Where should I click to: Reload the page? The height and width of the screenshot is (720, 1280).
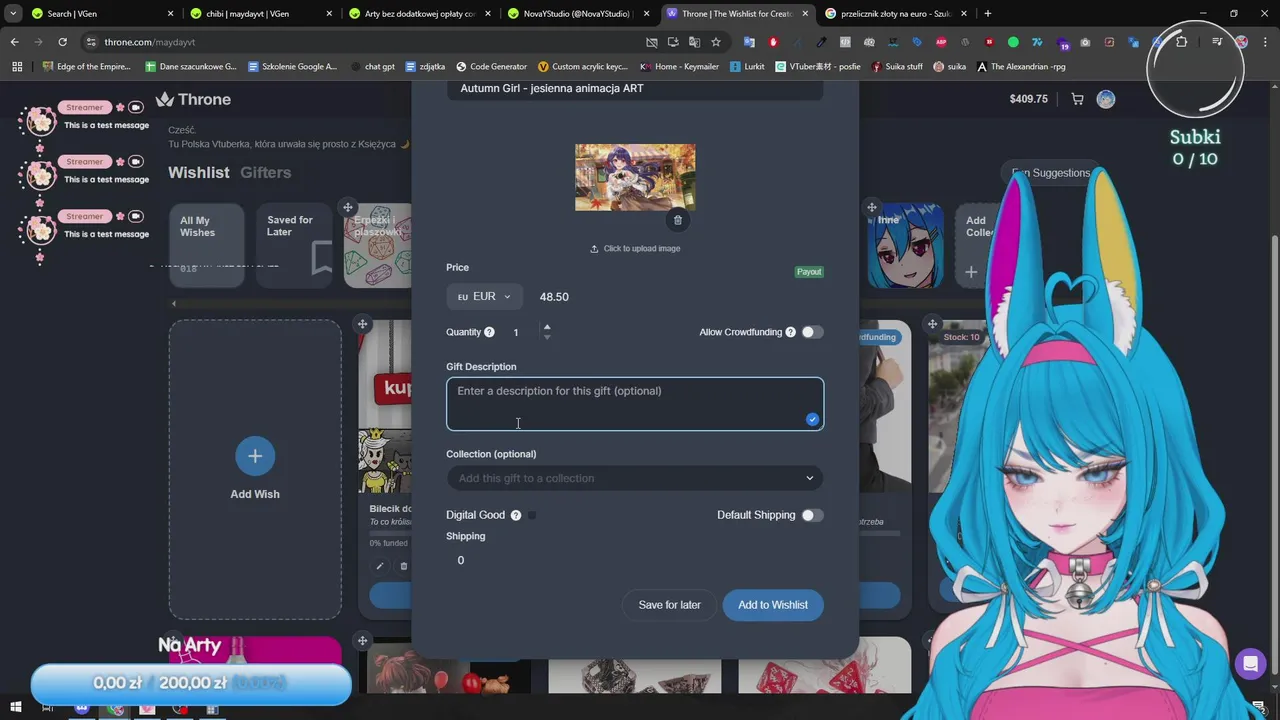coord(62,42)
